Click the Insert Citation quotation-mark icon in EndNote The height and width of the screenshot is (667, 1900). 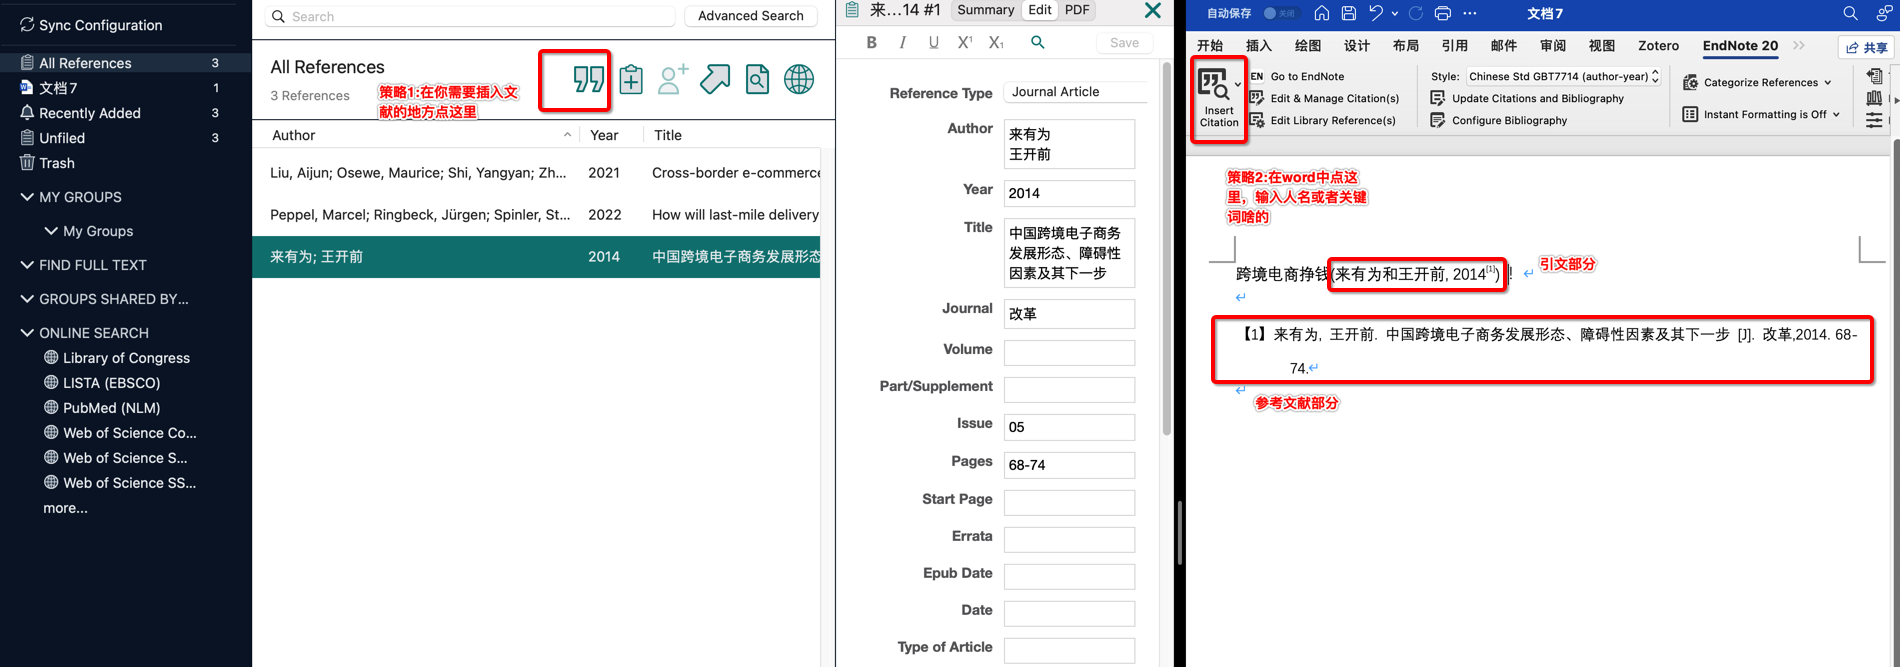pyautogui.click(x=588, y=79)
